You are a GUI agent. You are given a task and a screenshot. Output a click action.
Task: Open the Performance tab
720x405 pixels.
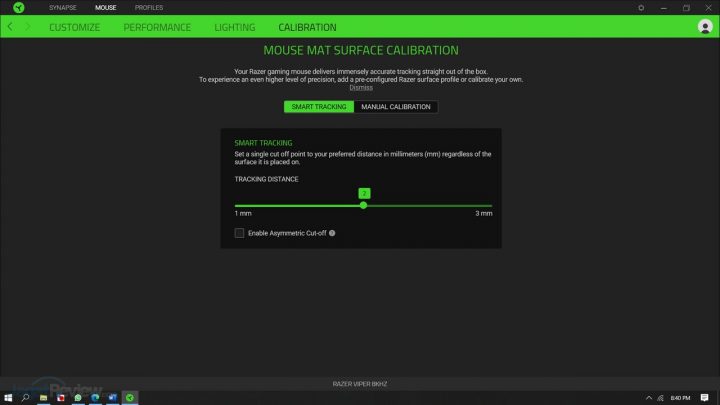(157, 27)
